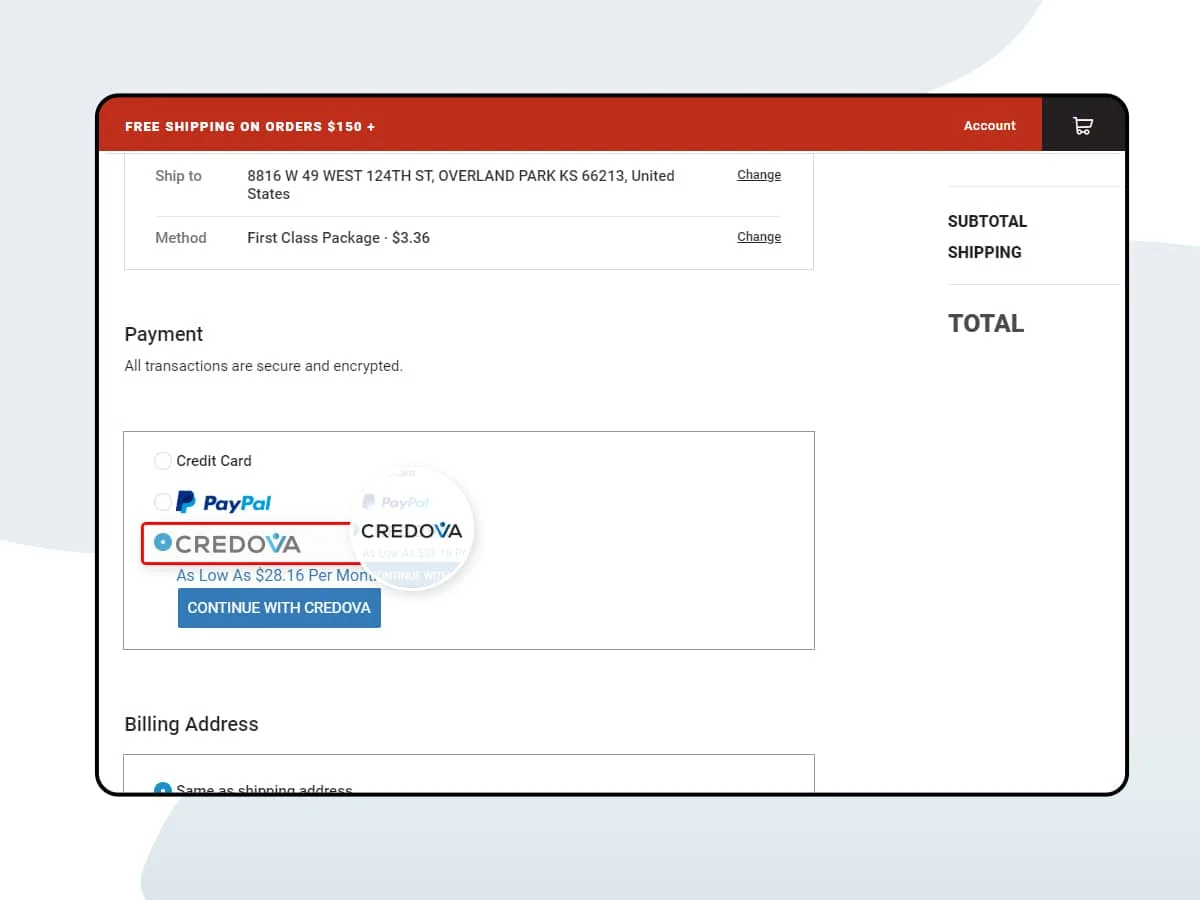The width and height of the screenshot is (1200, 900).
Task: Click Continue With Credova button
Action: coord(279,608)
